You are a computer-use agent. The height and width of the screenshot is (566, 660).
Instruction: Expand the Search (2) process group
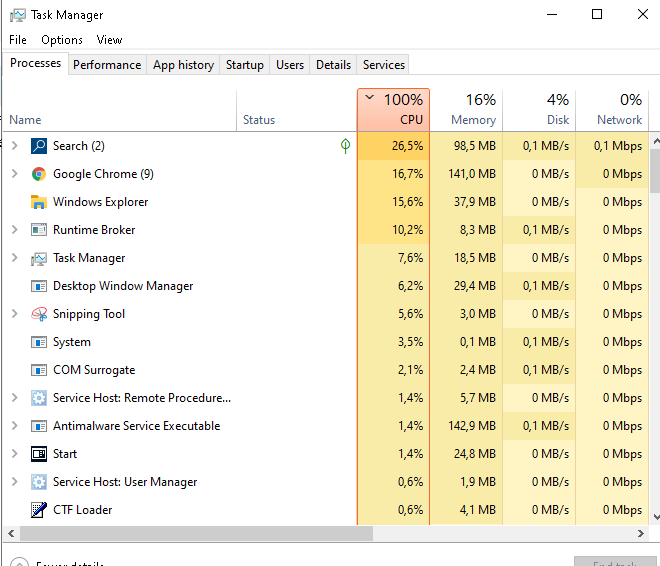(x=14, y=146)
